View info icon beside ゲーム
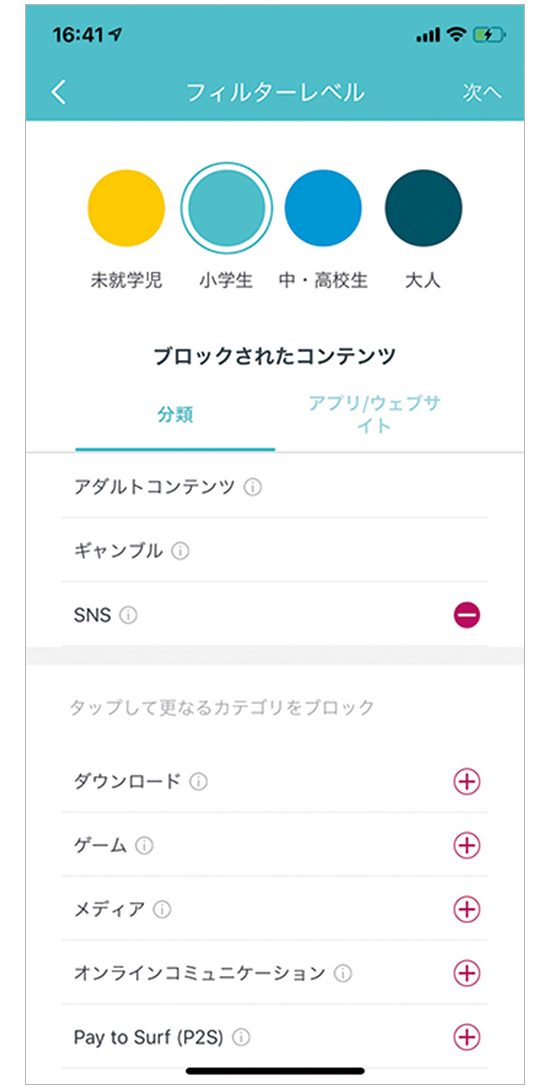Image resolution: width=551 pixels, height=1090 pixels. click(145, 846)
